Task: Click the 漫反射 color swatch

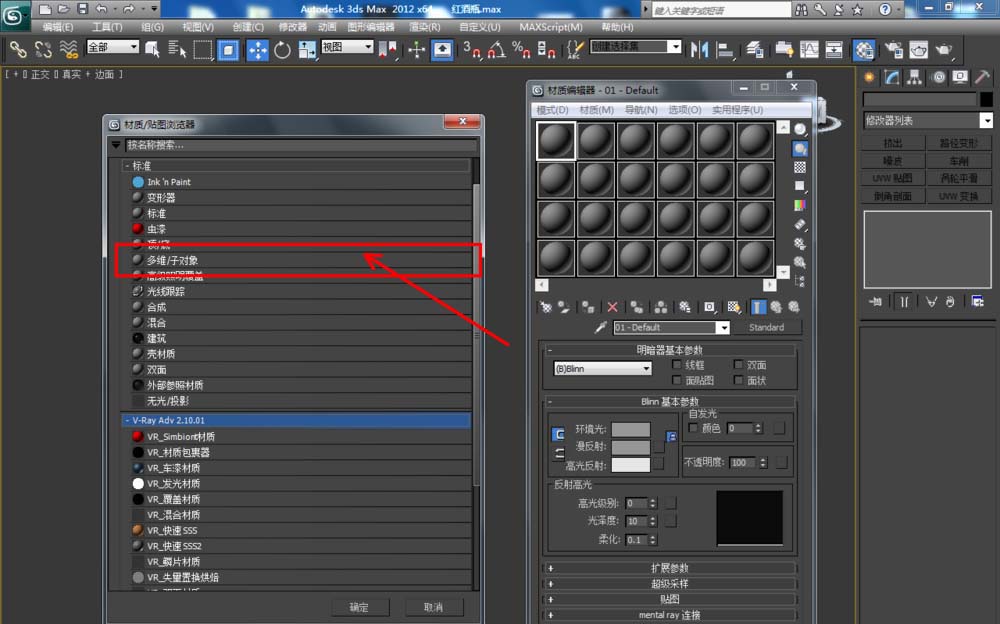Action: click(631, 447)
